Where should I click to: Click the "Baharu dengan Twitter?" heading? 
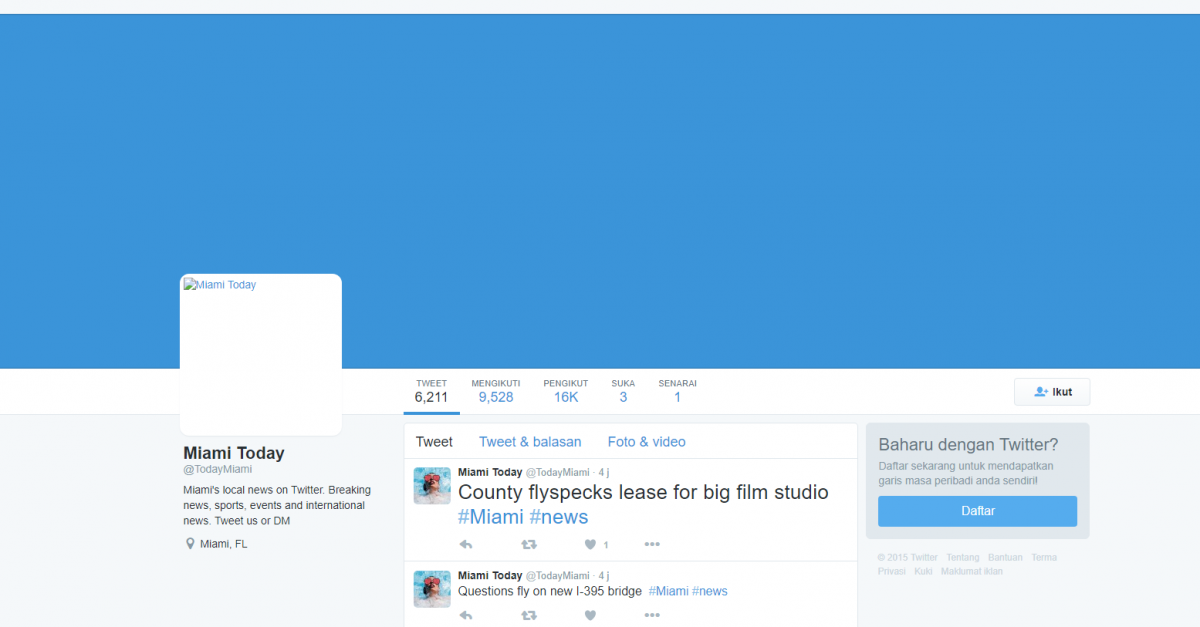[968, 445]
